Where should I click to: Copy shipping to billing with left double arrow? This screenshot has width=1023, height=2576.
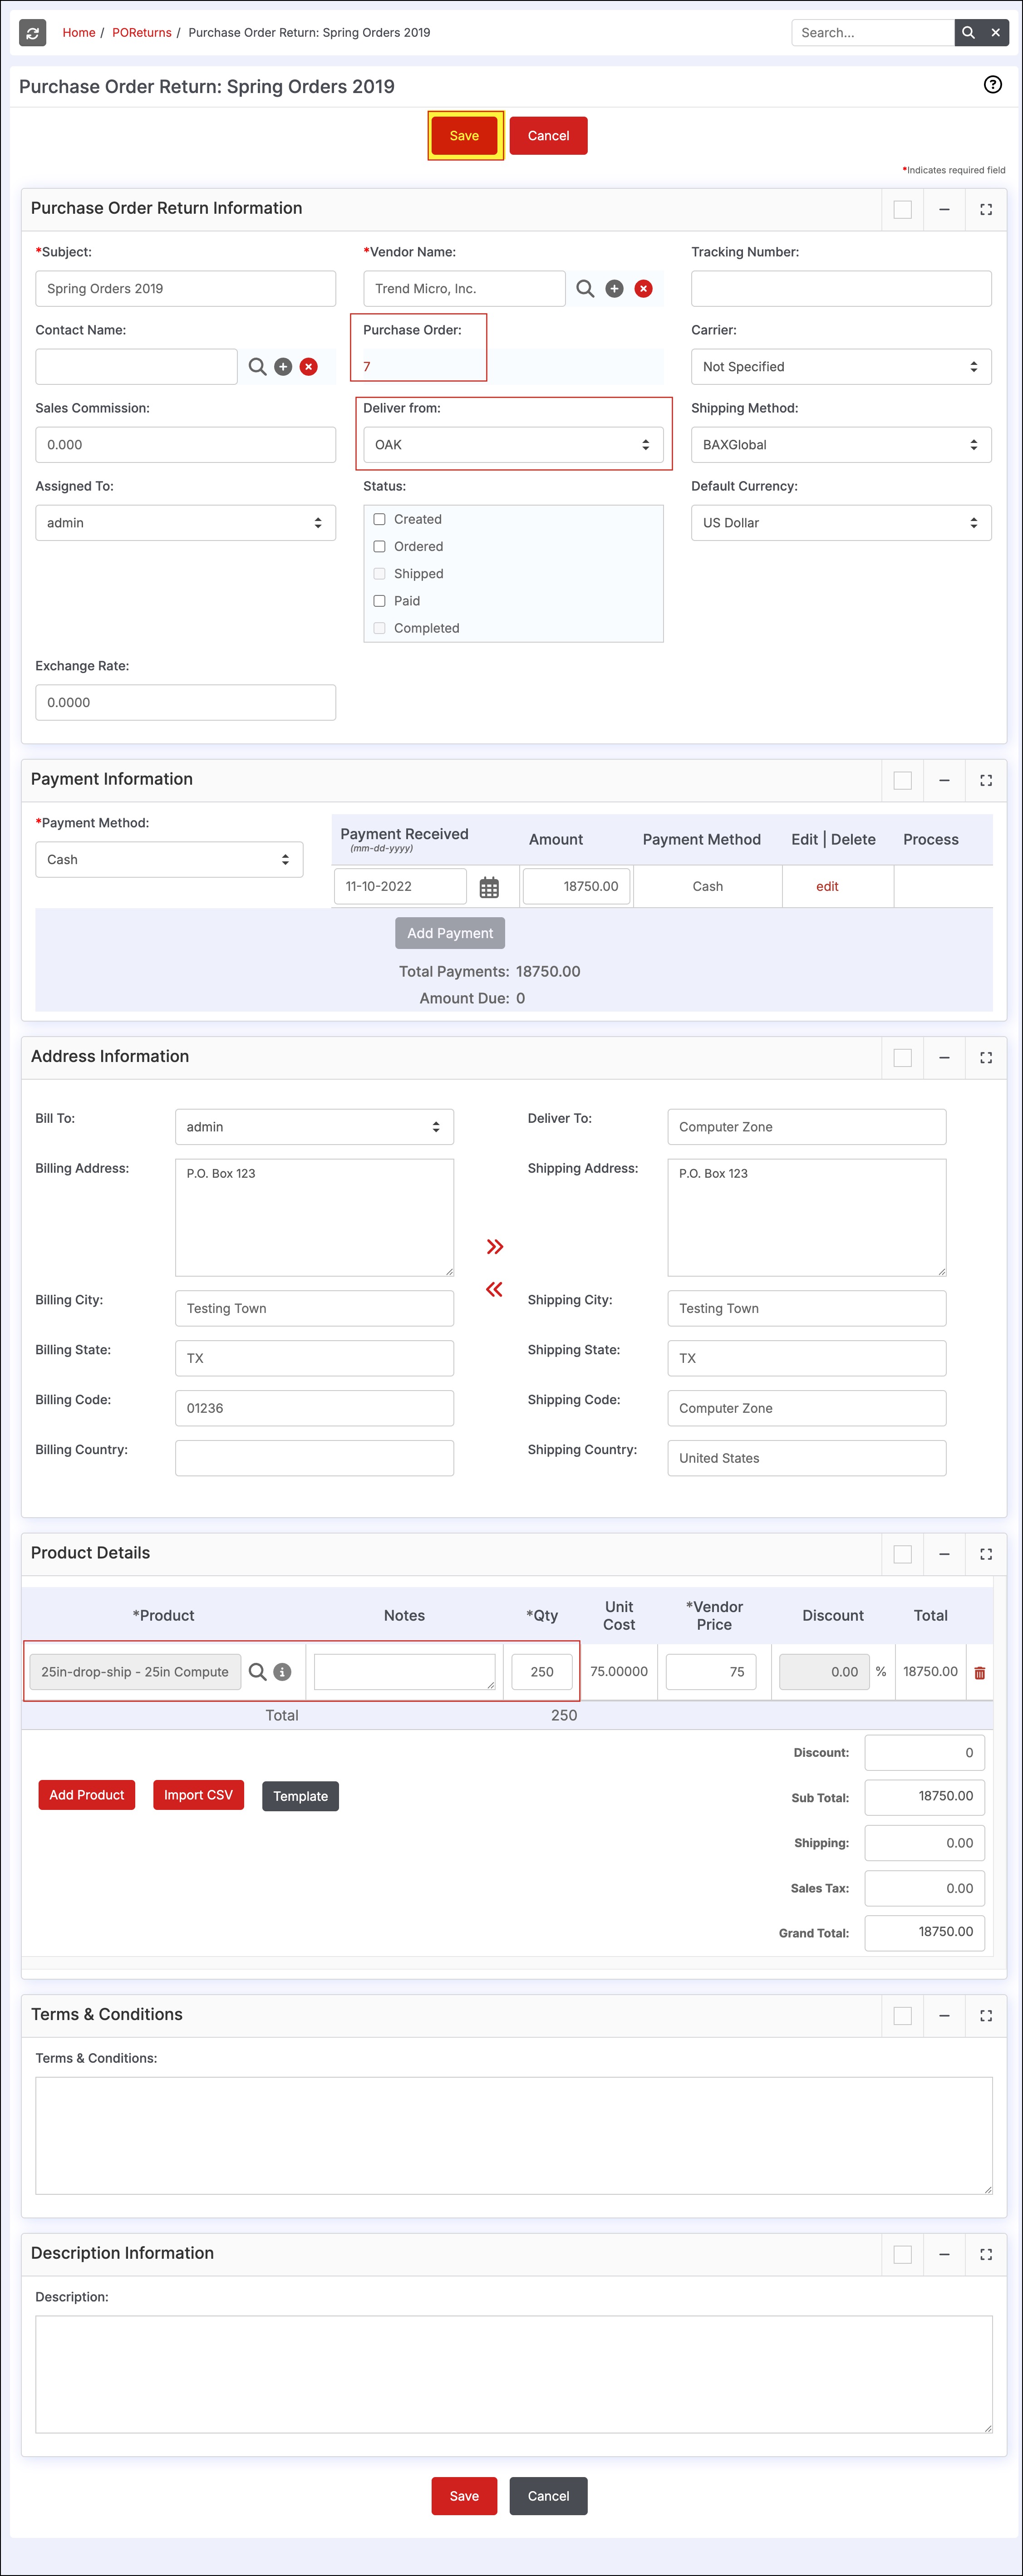click(494, 1289)
